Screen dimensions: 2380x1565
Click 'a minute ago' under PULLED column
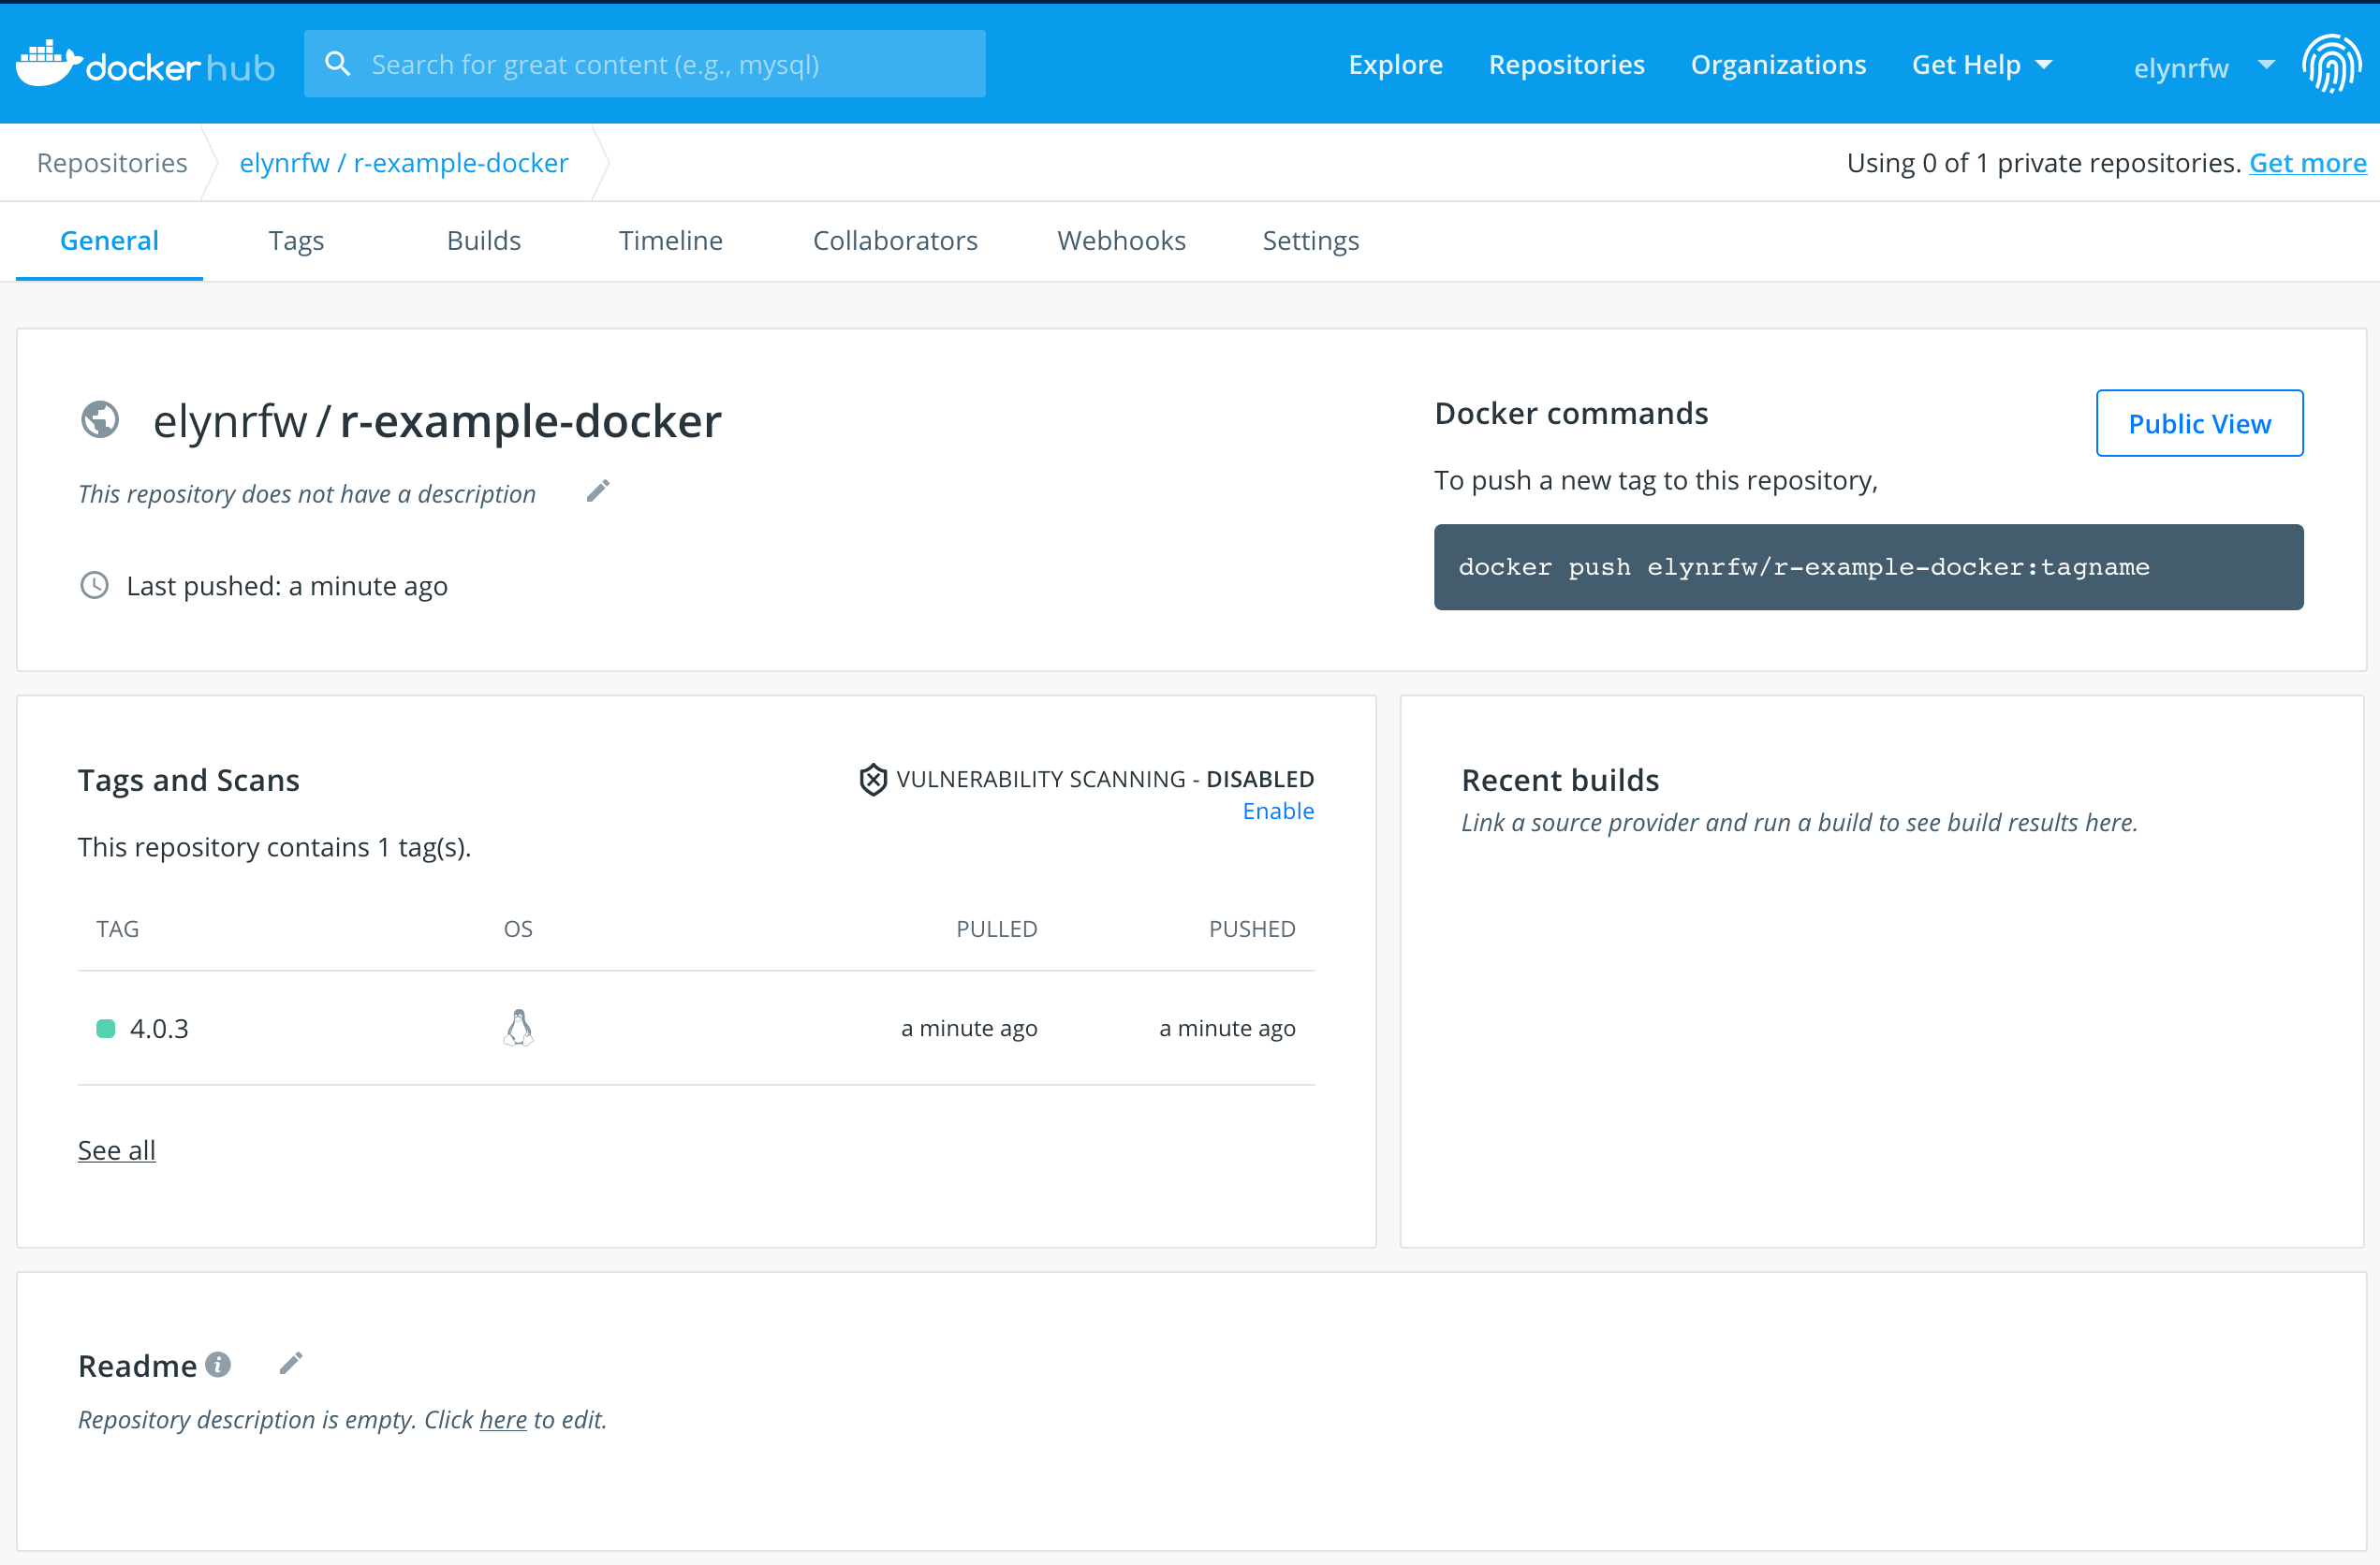(969, 1028)
